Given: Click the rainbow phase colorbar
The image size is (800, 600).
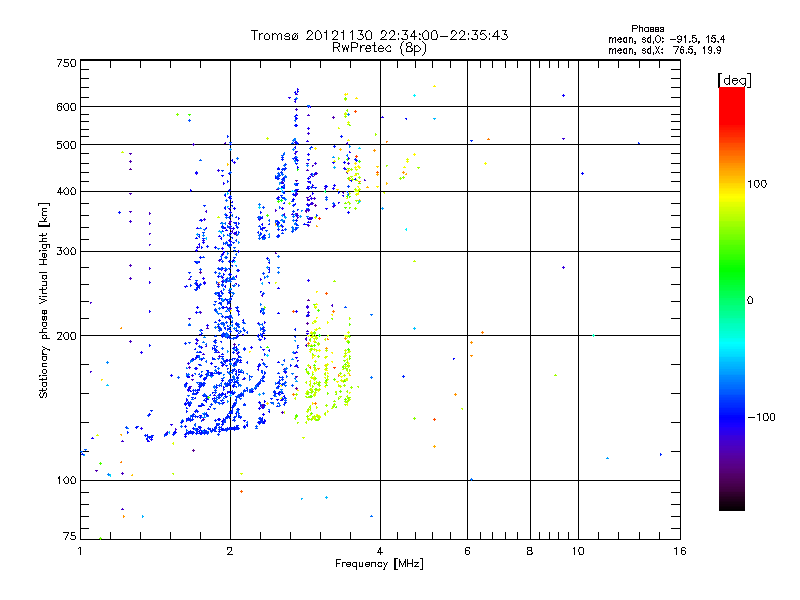Looking at the screenshot, I should pos(732,298).
